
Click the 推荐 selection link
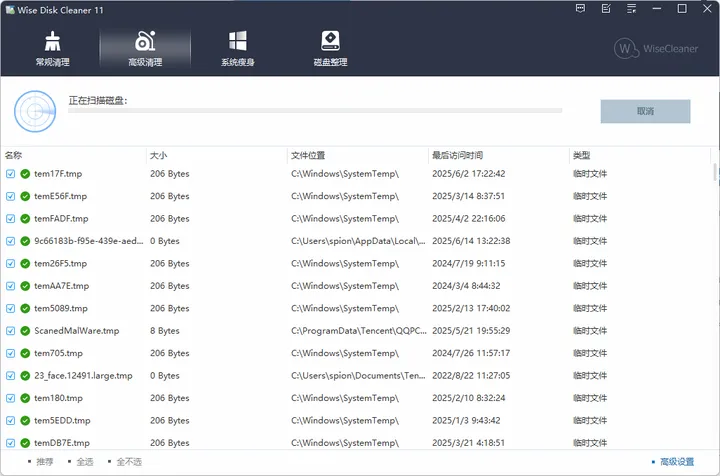tap(45, 462)
